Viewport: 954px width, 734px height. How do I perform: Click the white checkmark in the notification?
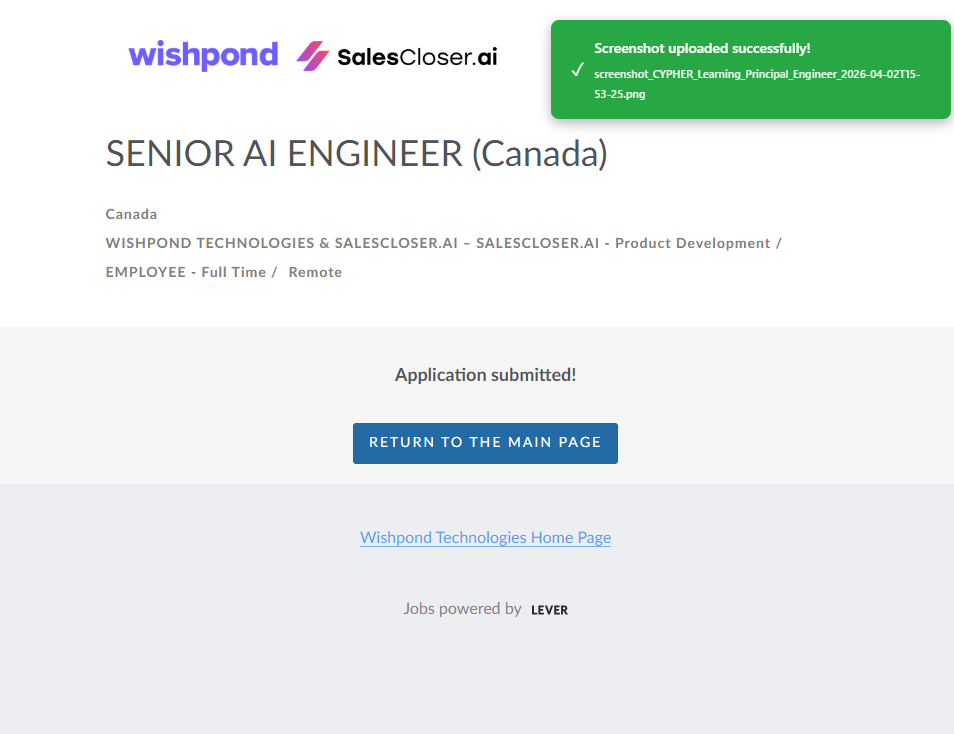[x=577, y=70]
